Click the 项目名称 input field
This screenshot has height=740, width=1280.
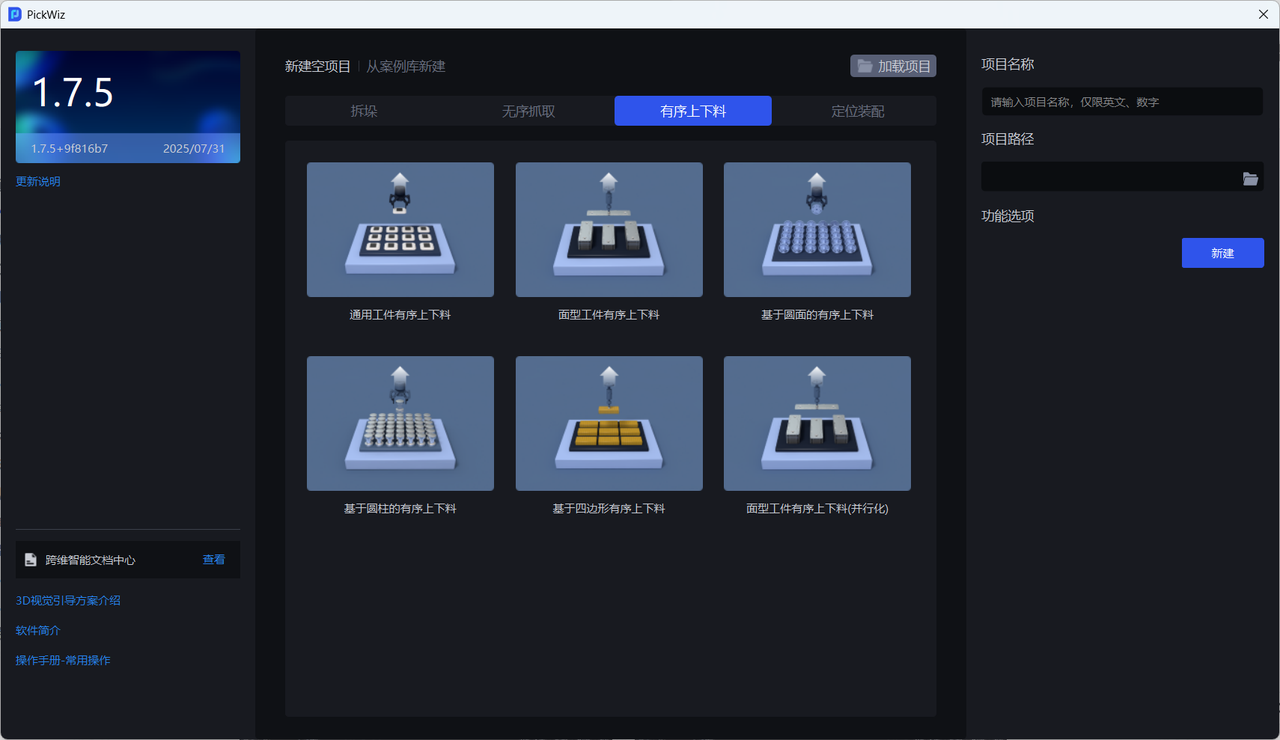point(1121,102)
